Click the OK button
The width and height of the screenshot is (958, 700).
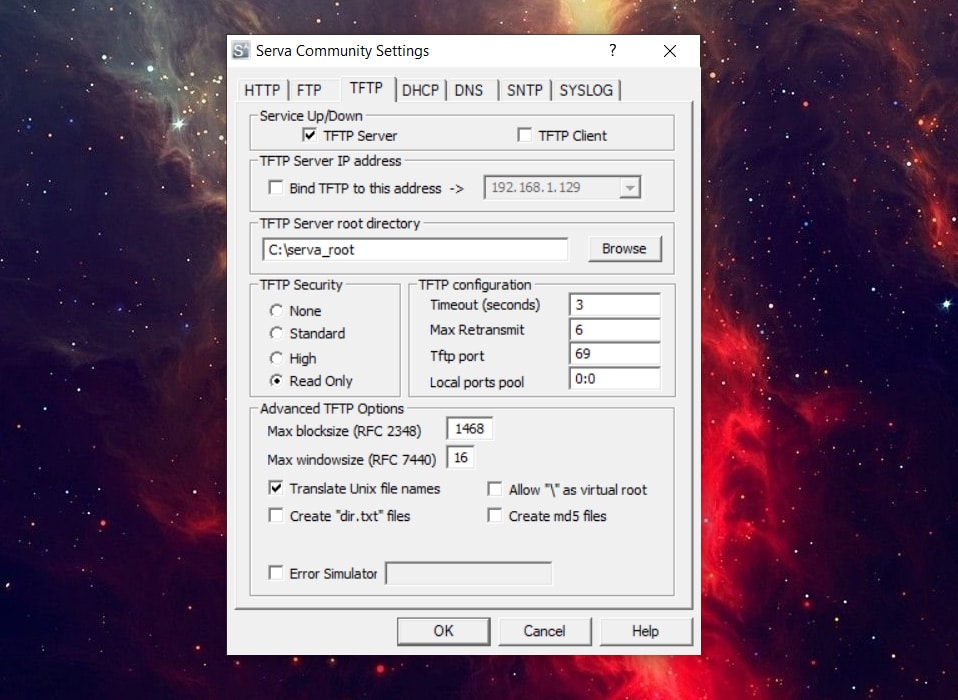444,631
